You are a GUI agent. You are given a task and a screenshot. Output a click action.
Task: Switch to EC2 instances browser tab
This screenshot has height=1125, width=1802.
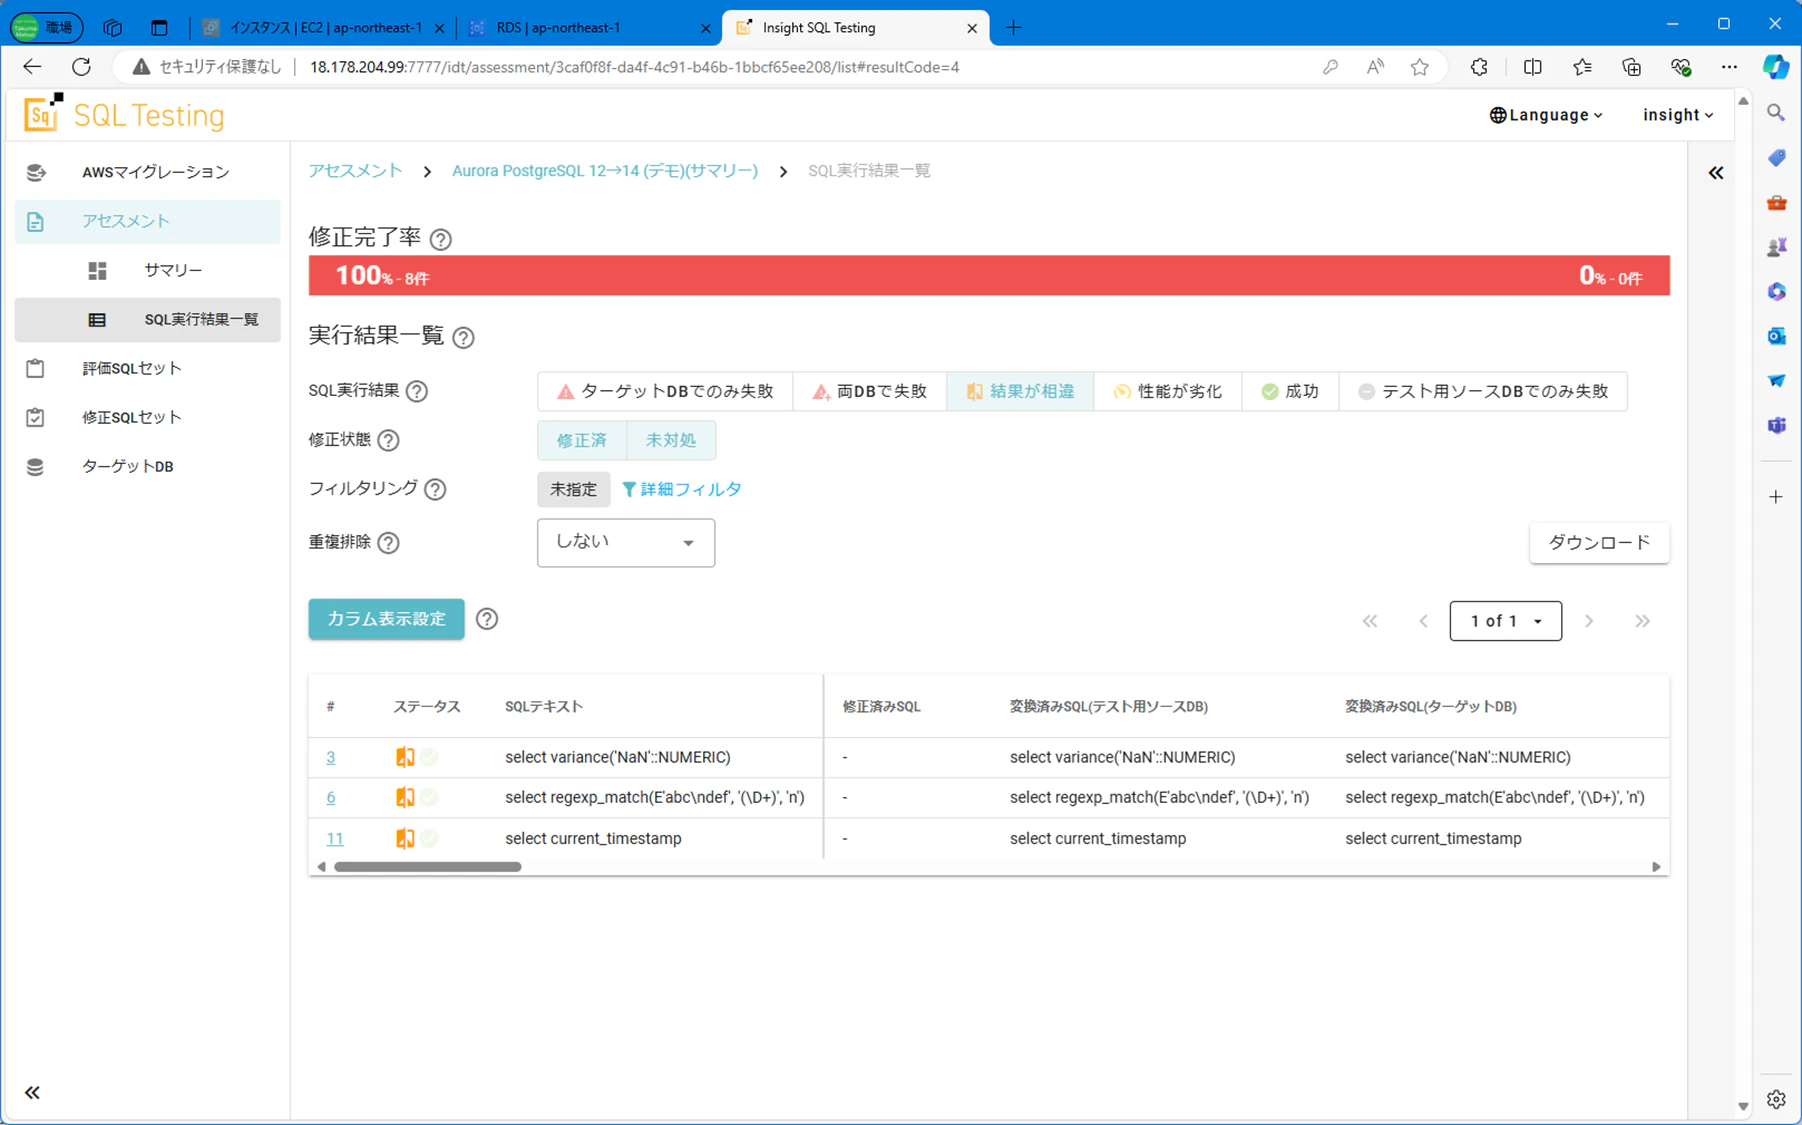[x=322, y=28]
